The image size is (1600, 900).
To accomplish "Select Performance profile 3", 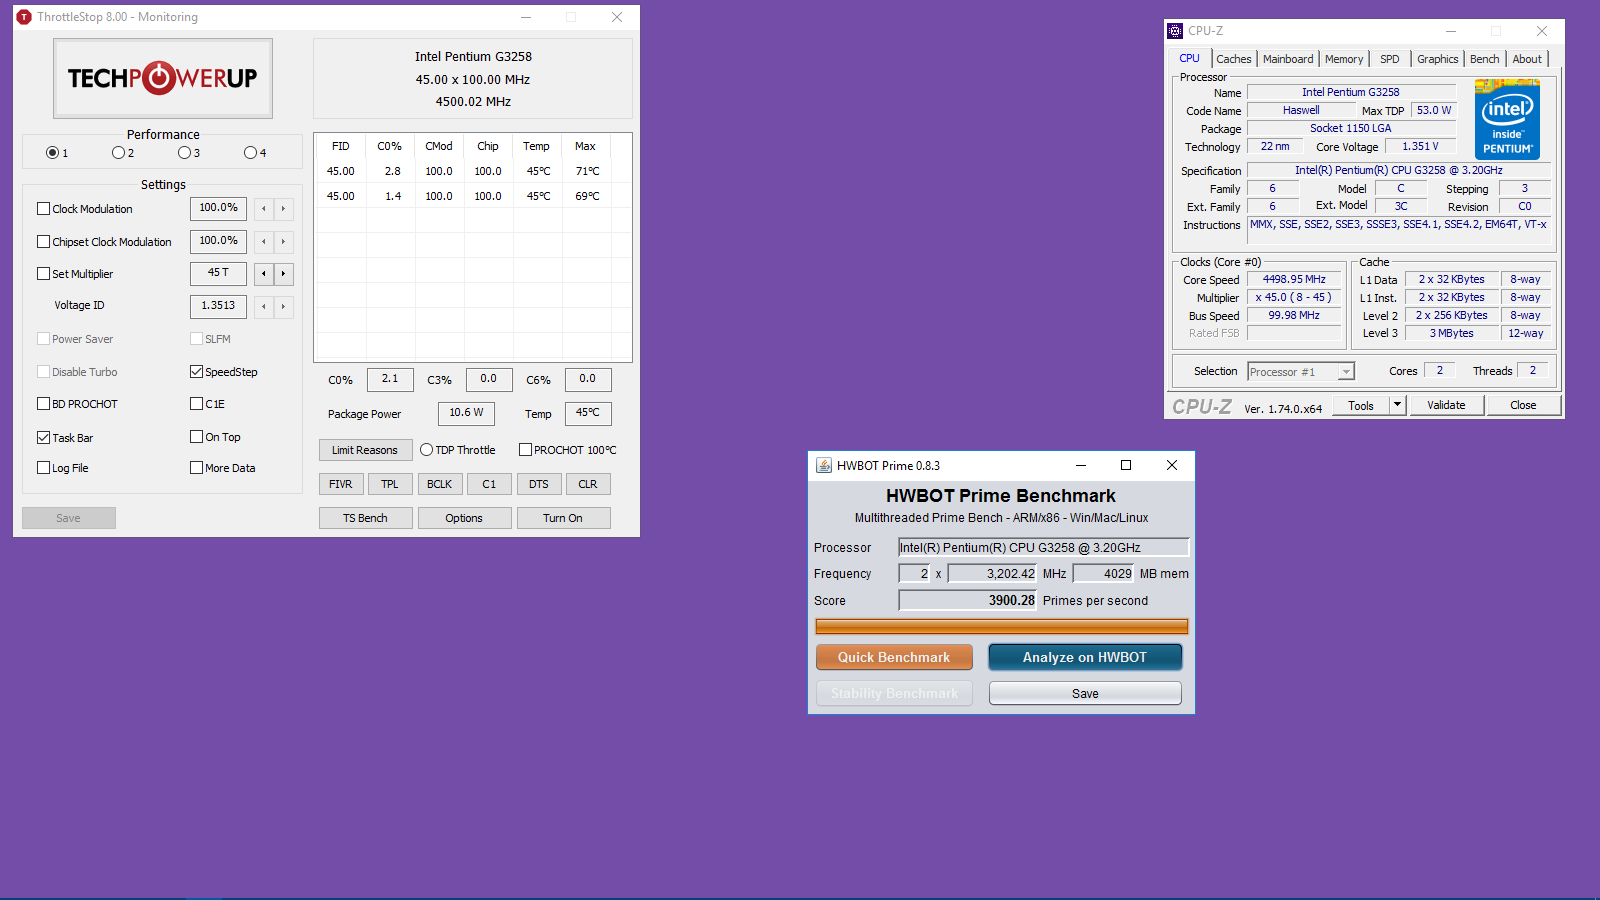I will point(184,153).
